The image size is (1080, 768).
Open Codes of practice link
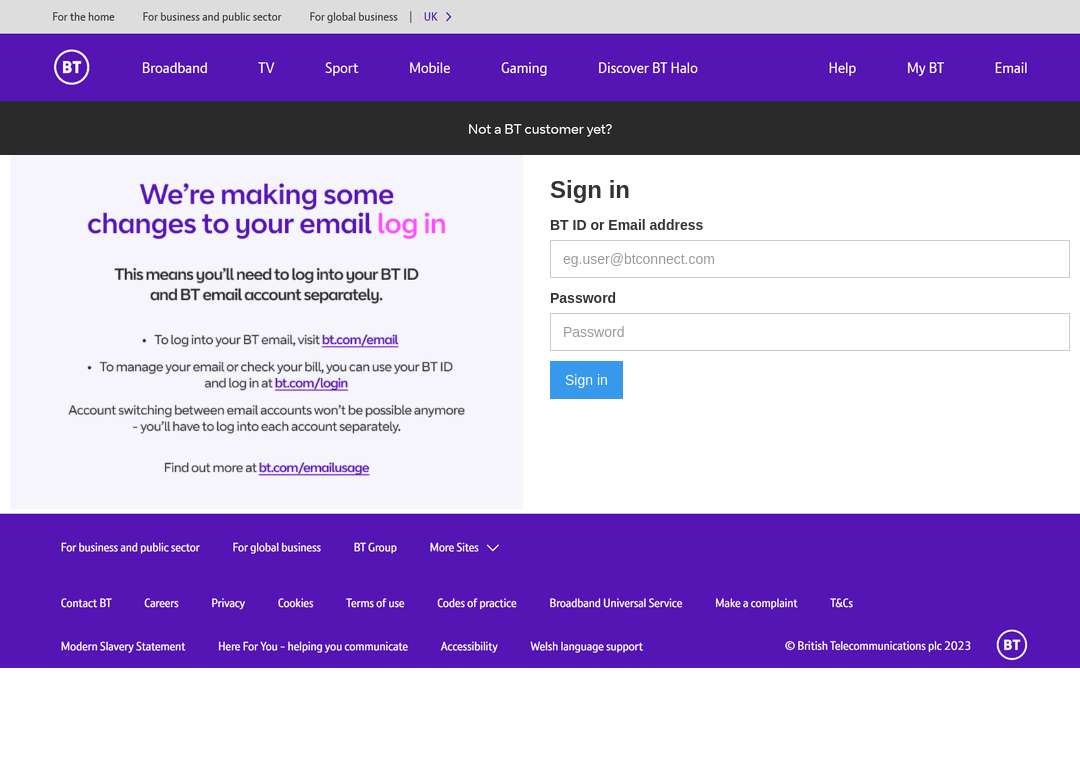[x=477, y=603]
